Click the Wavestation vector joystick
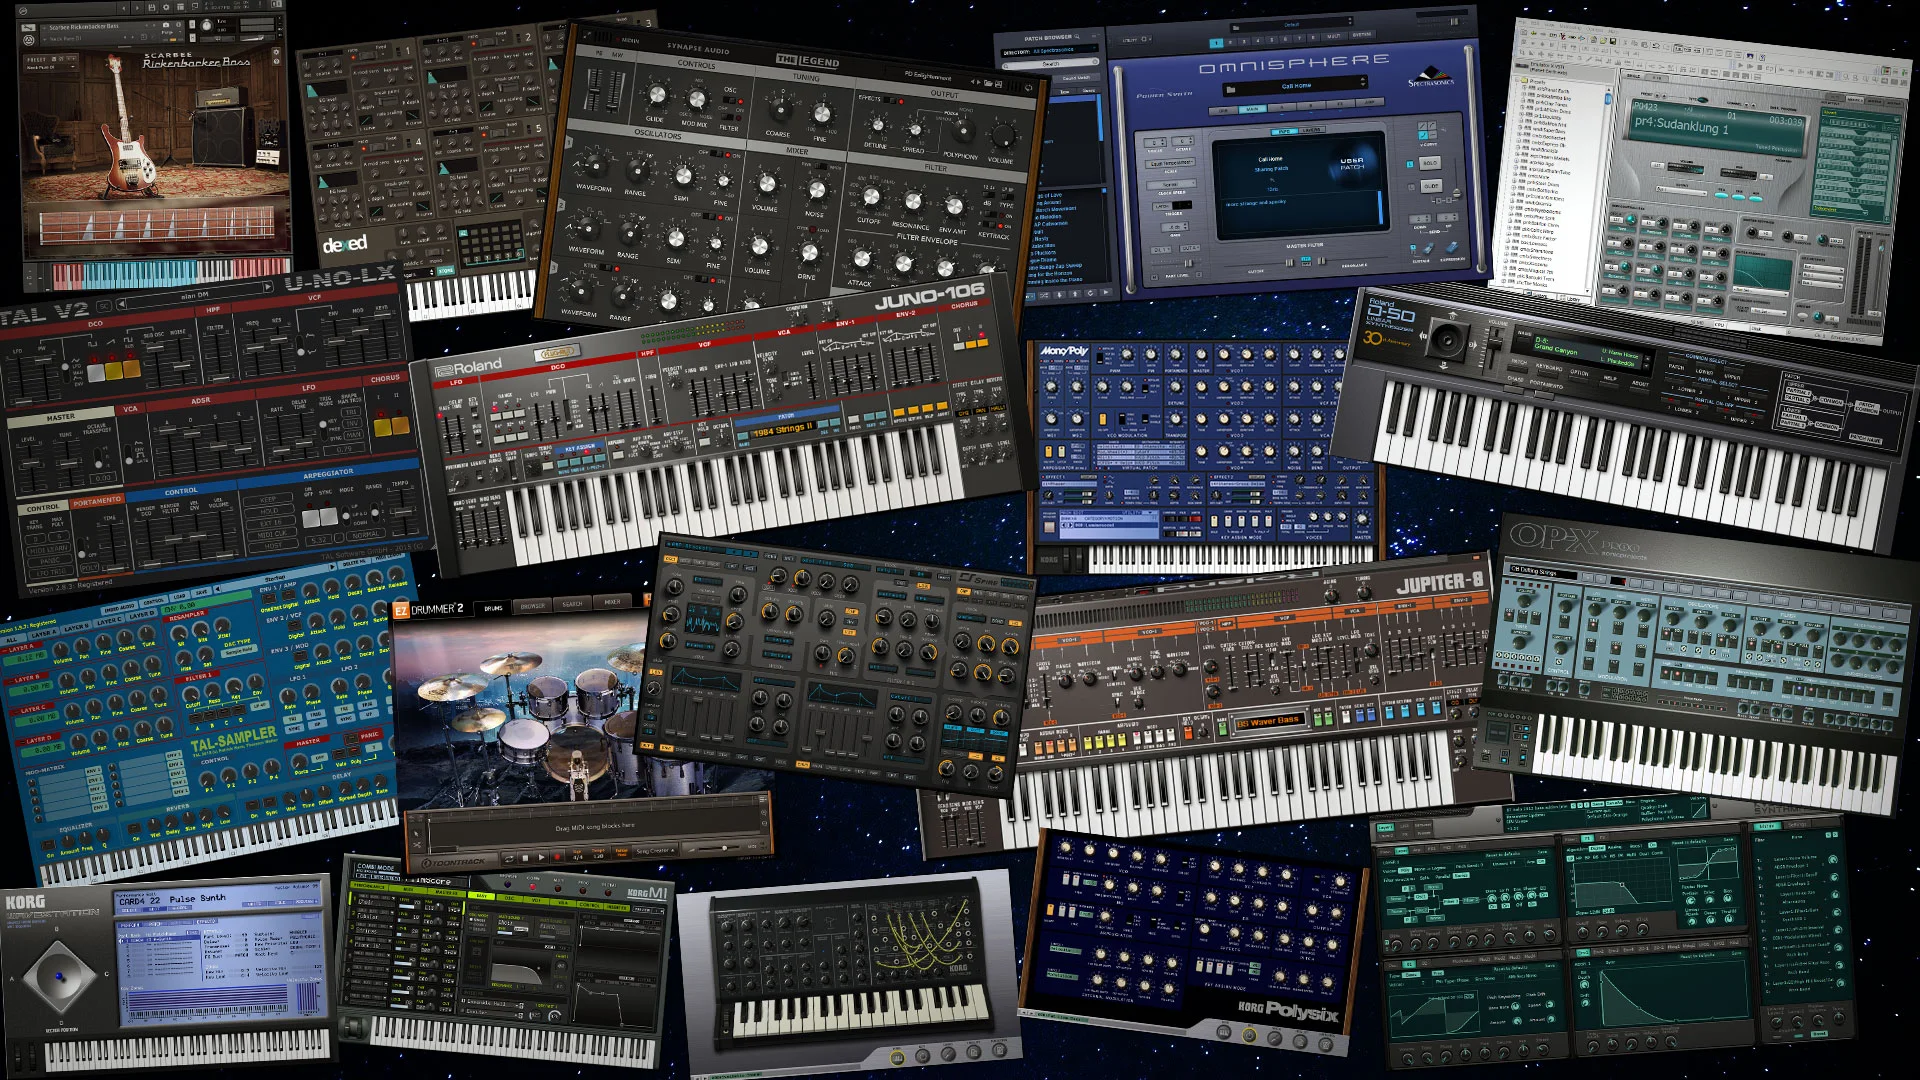Screen dimensions: 1920x1080 [60, 975]
